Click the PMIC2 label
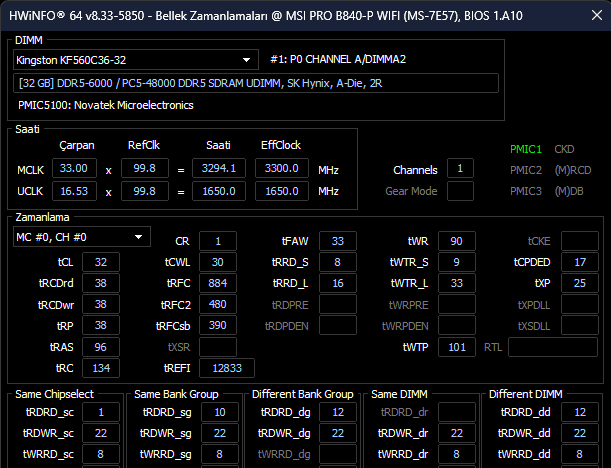 pyautogui.click(x=526, y=170)
